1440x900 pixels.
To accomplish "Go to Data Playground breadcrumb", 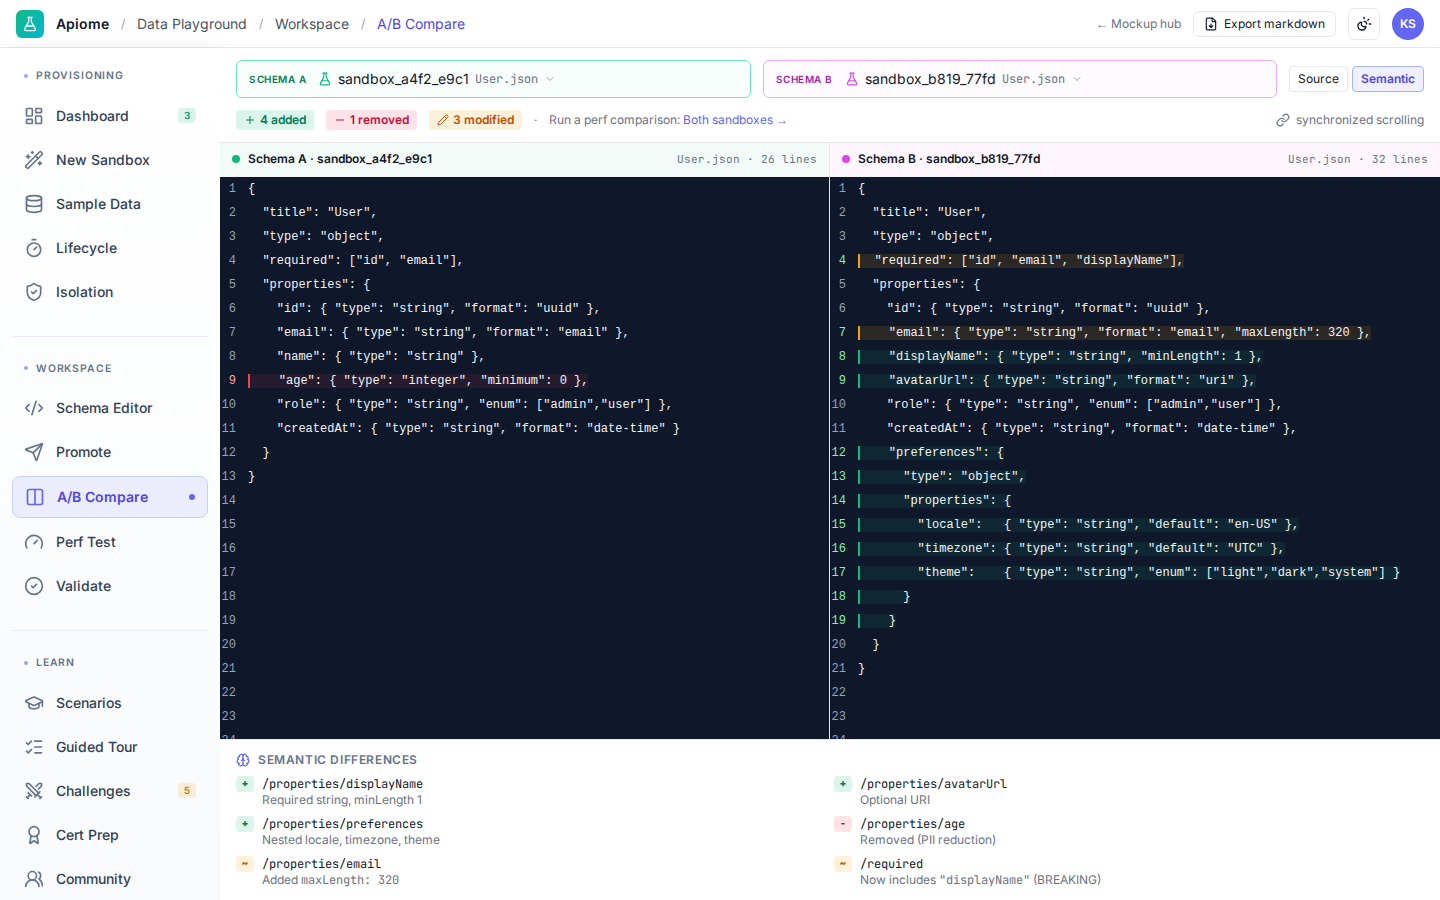I will click(x=192, y=24).
